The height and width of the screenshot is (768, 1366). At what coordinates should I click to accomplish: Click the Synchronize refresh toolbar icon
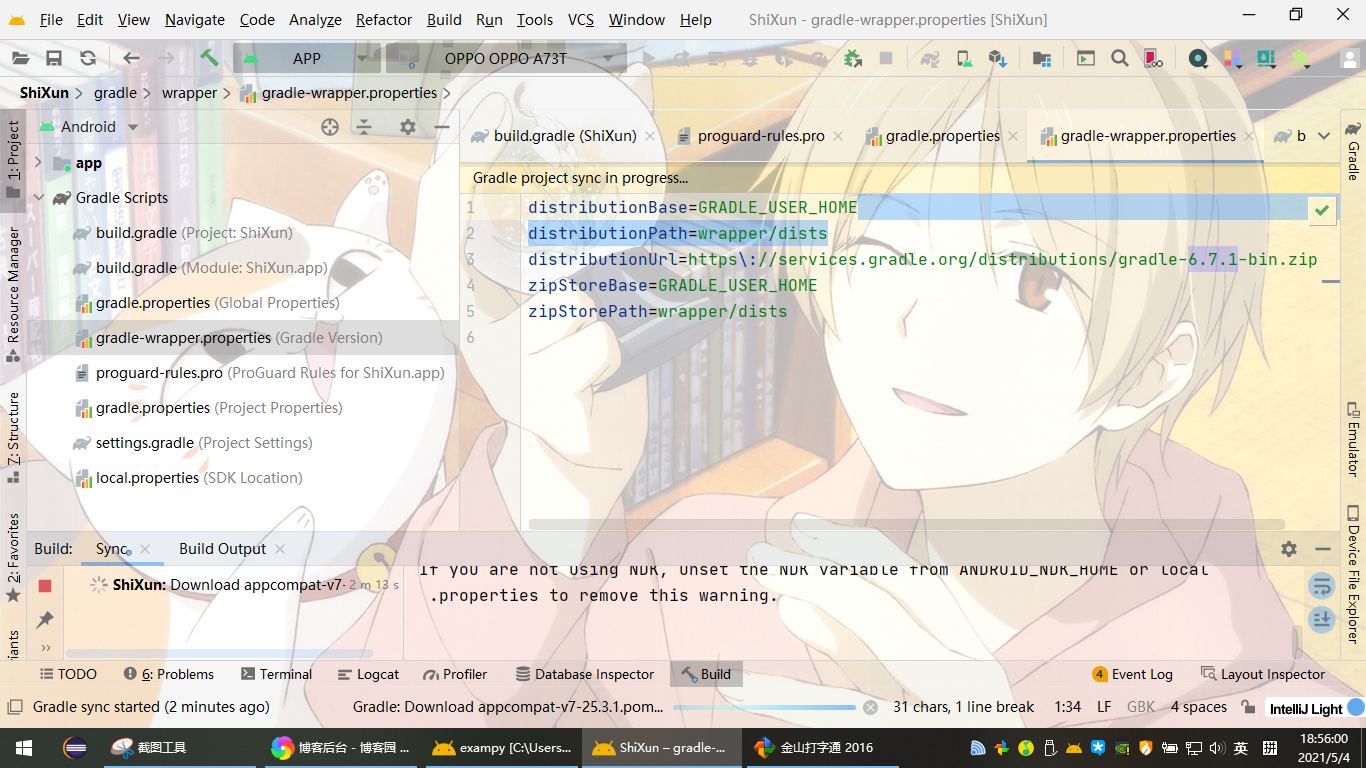pyautogui.click(x=88, y=59)
